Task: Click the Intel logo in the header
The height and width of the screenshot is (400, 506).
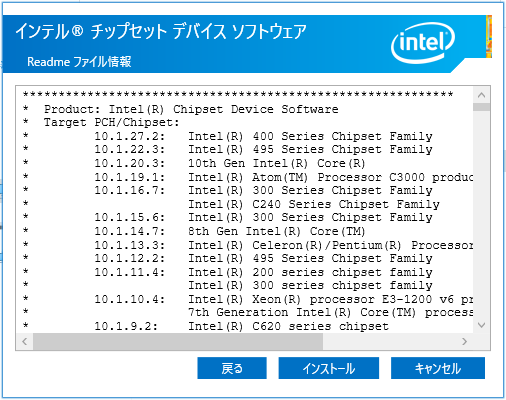Action: click(x=423, y=43)
